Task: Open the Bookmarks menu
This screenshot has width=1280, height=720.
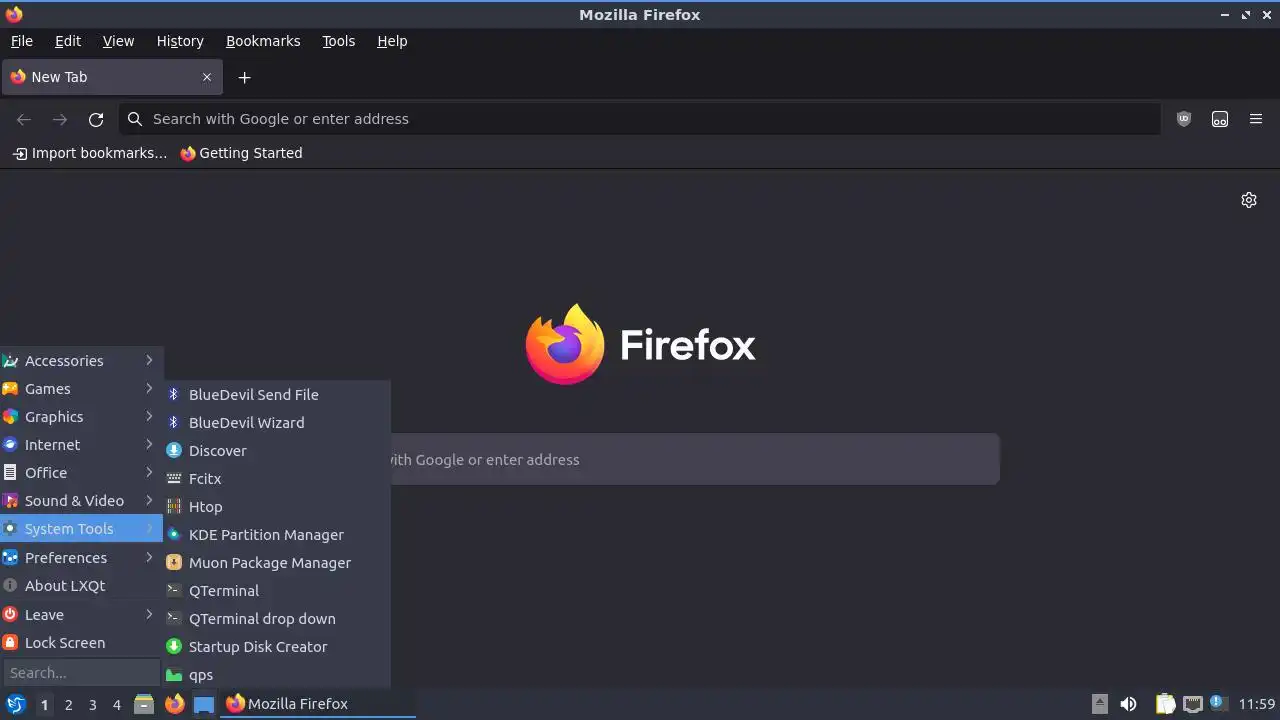Action: [263, 41]
